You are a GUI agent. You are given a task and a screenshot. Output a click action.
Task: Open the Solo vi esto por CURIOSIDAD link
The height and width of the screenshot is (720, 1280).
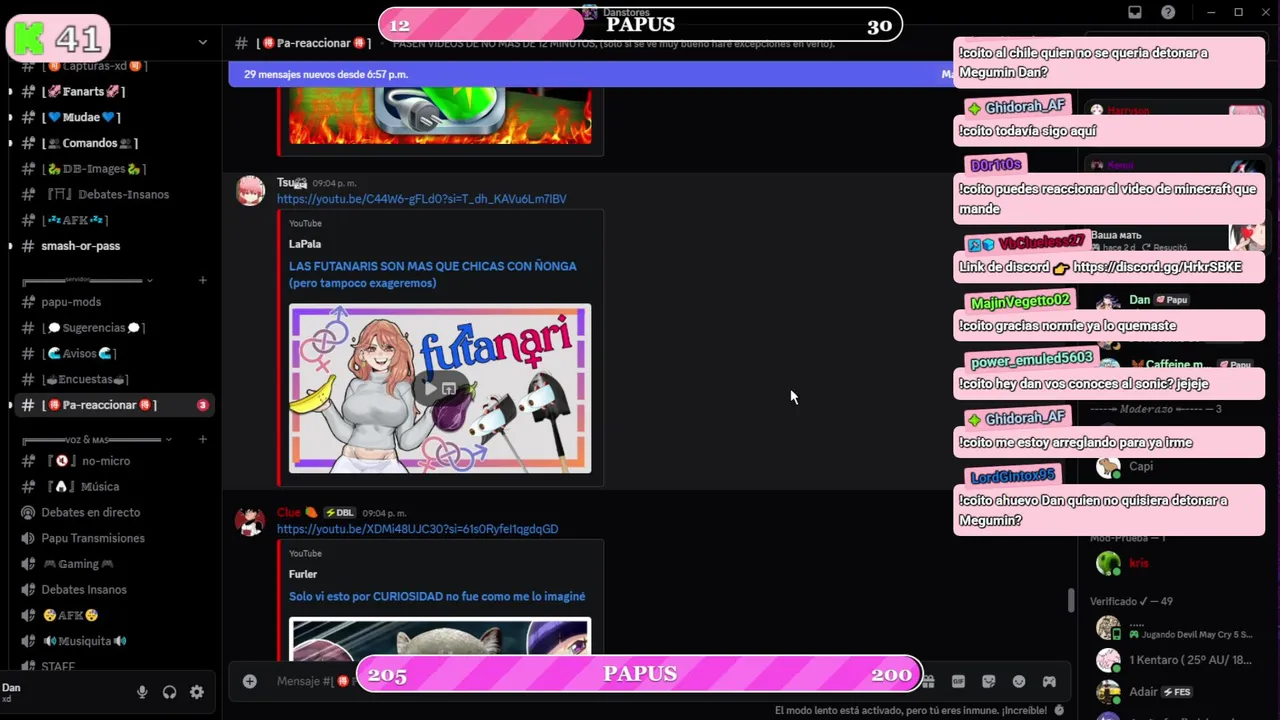437,596
